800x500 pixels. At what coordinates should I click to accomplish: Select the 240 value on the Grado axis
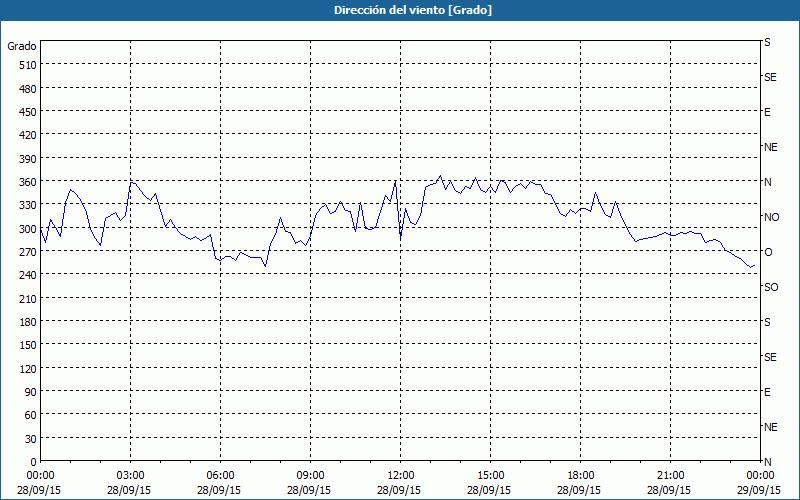pos(28,276)
